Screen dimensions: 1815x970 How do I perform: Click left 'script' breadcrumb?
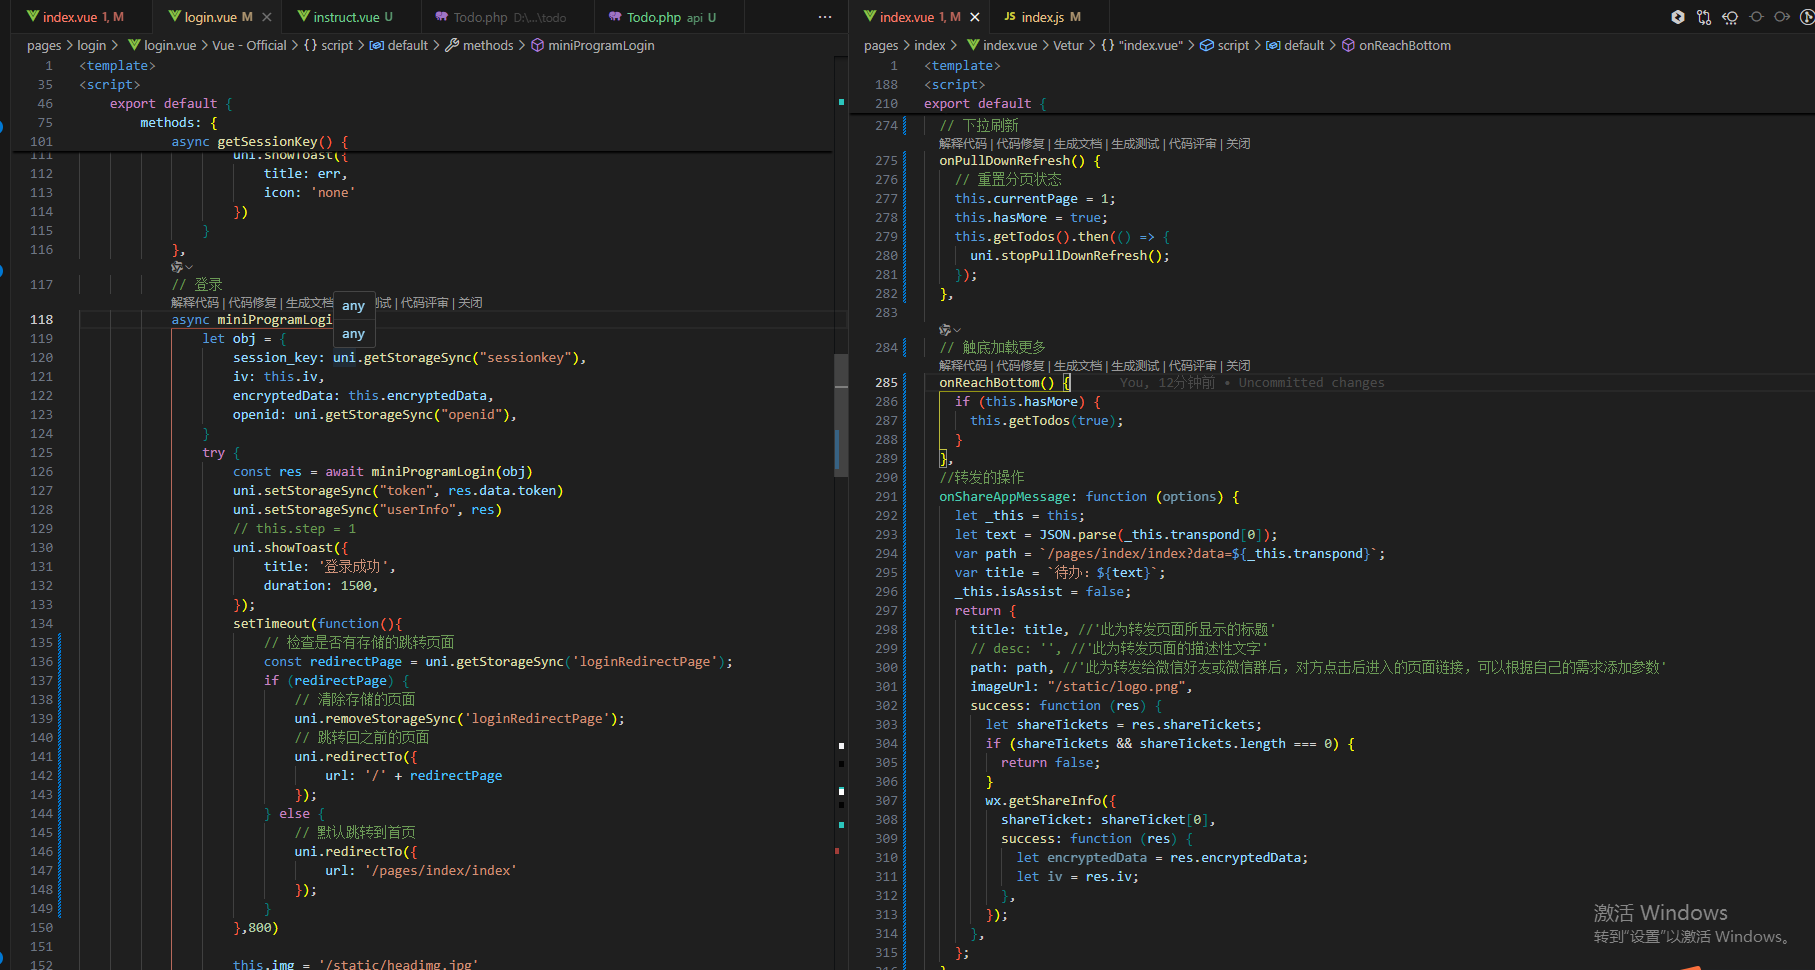pyautogui.click(x=329, y=45)
